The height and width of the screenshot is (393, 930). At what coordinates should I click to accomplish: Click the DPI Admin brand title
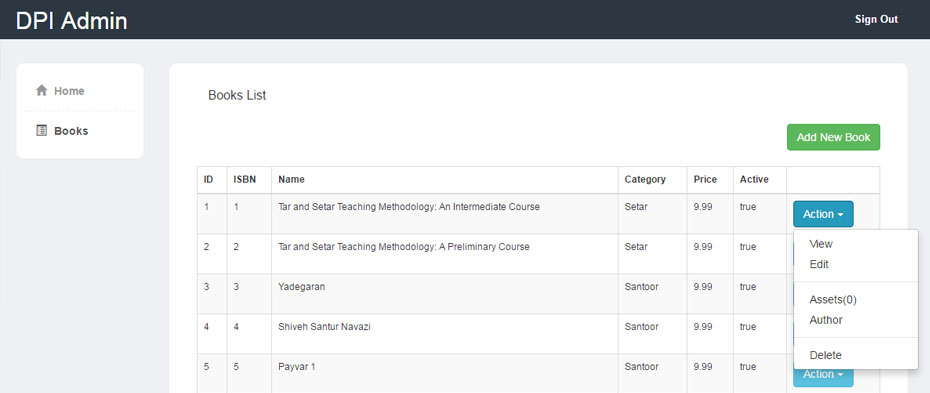pyautogui.click(x=71, y=21)
